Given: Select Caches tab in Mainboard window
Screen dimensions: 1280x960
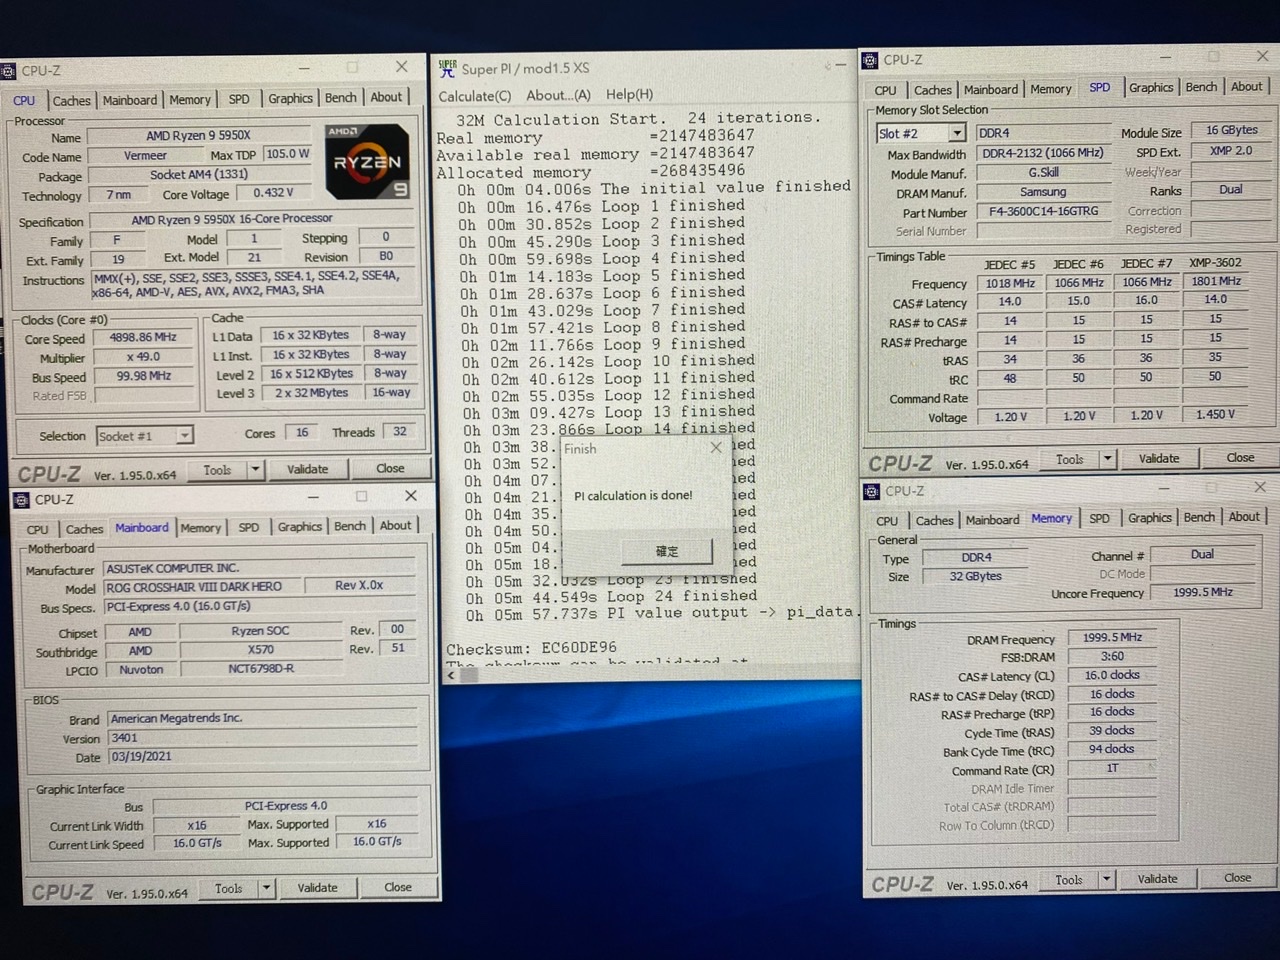Looking at the screenshot, I should coord(84,529).
